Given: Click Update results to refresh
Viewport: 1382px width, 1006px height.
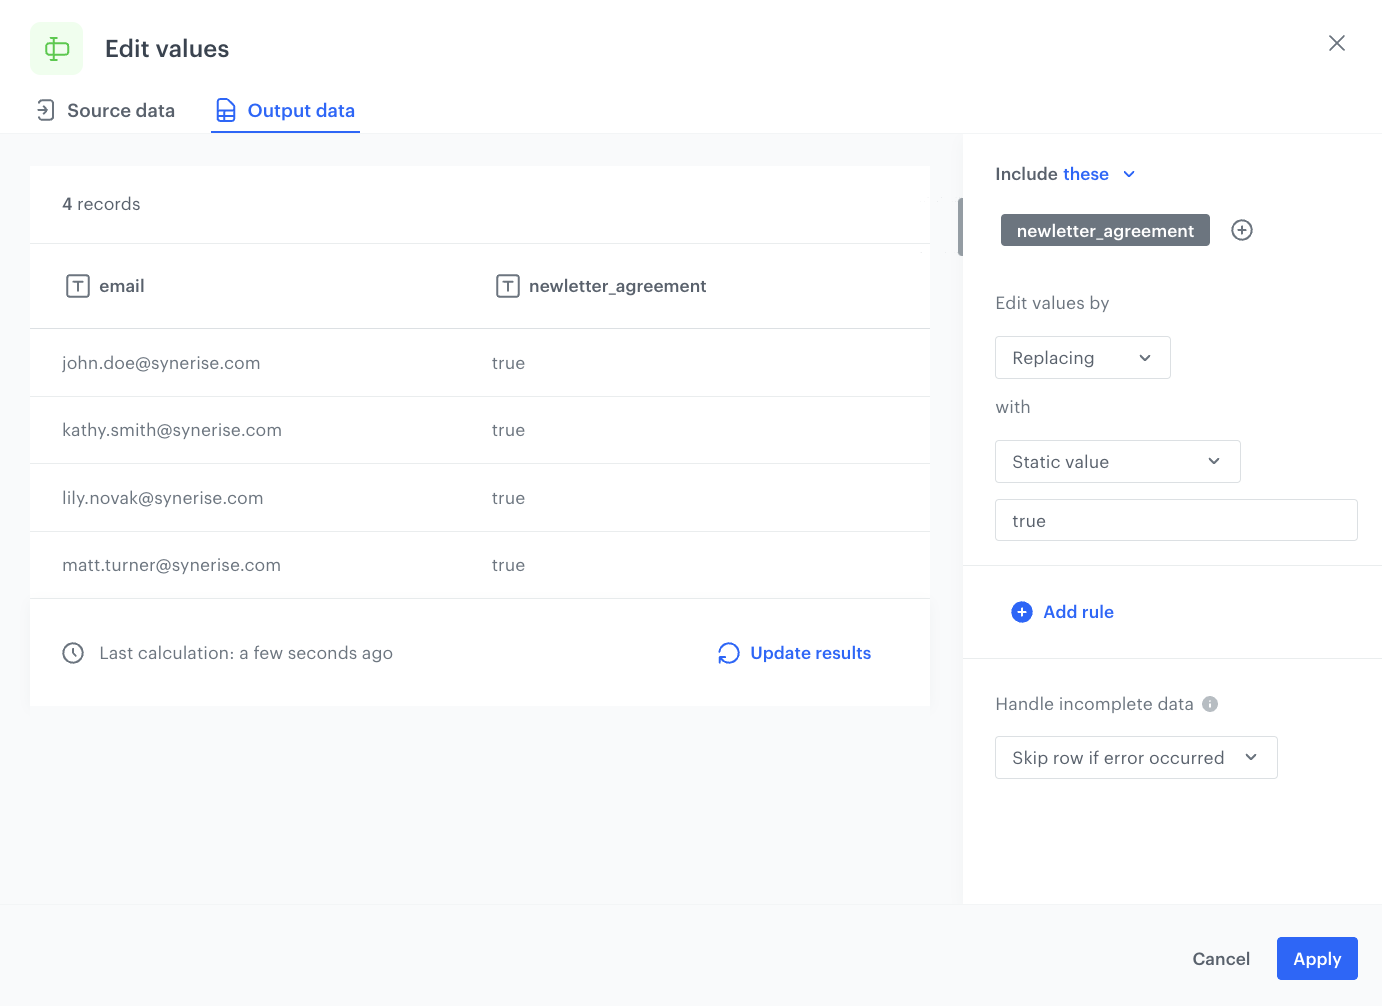Looking at the screenshot, I should (x=795, y=653).
